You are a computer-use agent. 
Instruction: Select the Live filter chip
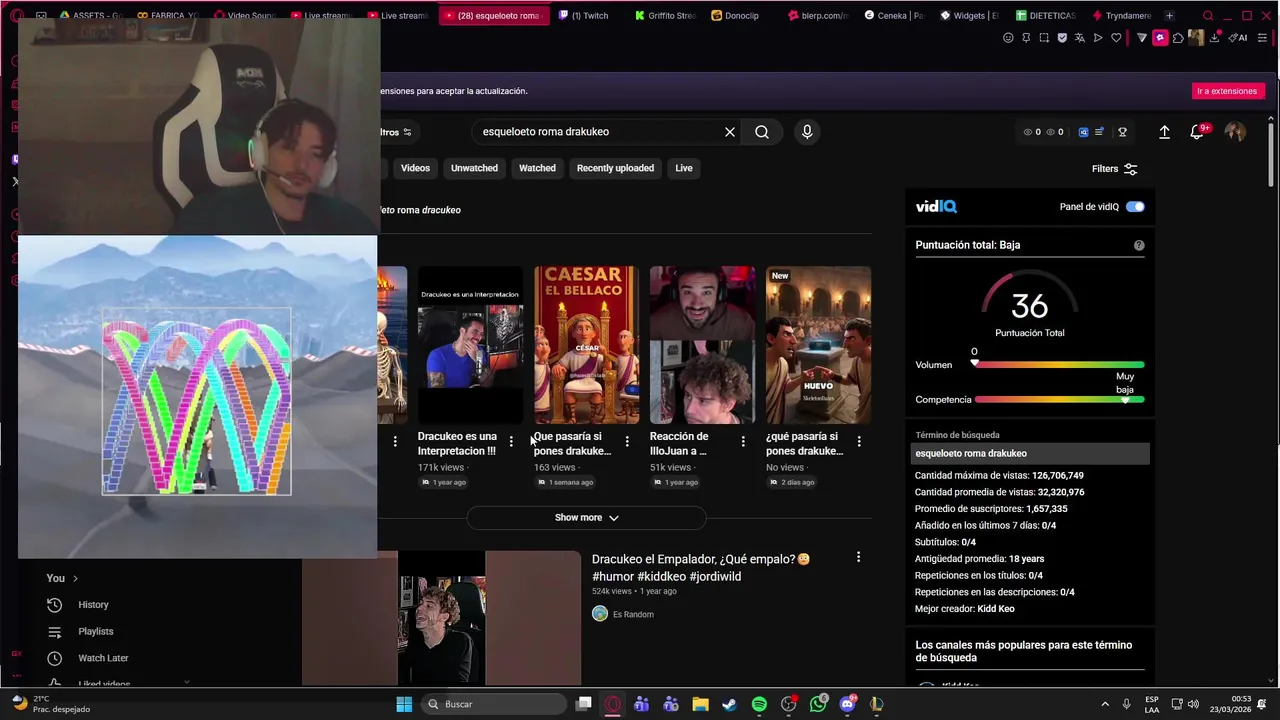(x=684, y=168)
